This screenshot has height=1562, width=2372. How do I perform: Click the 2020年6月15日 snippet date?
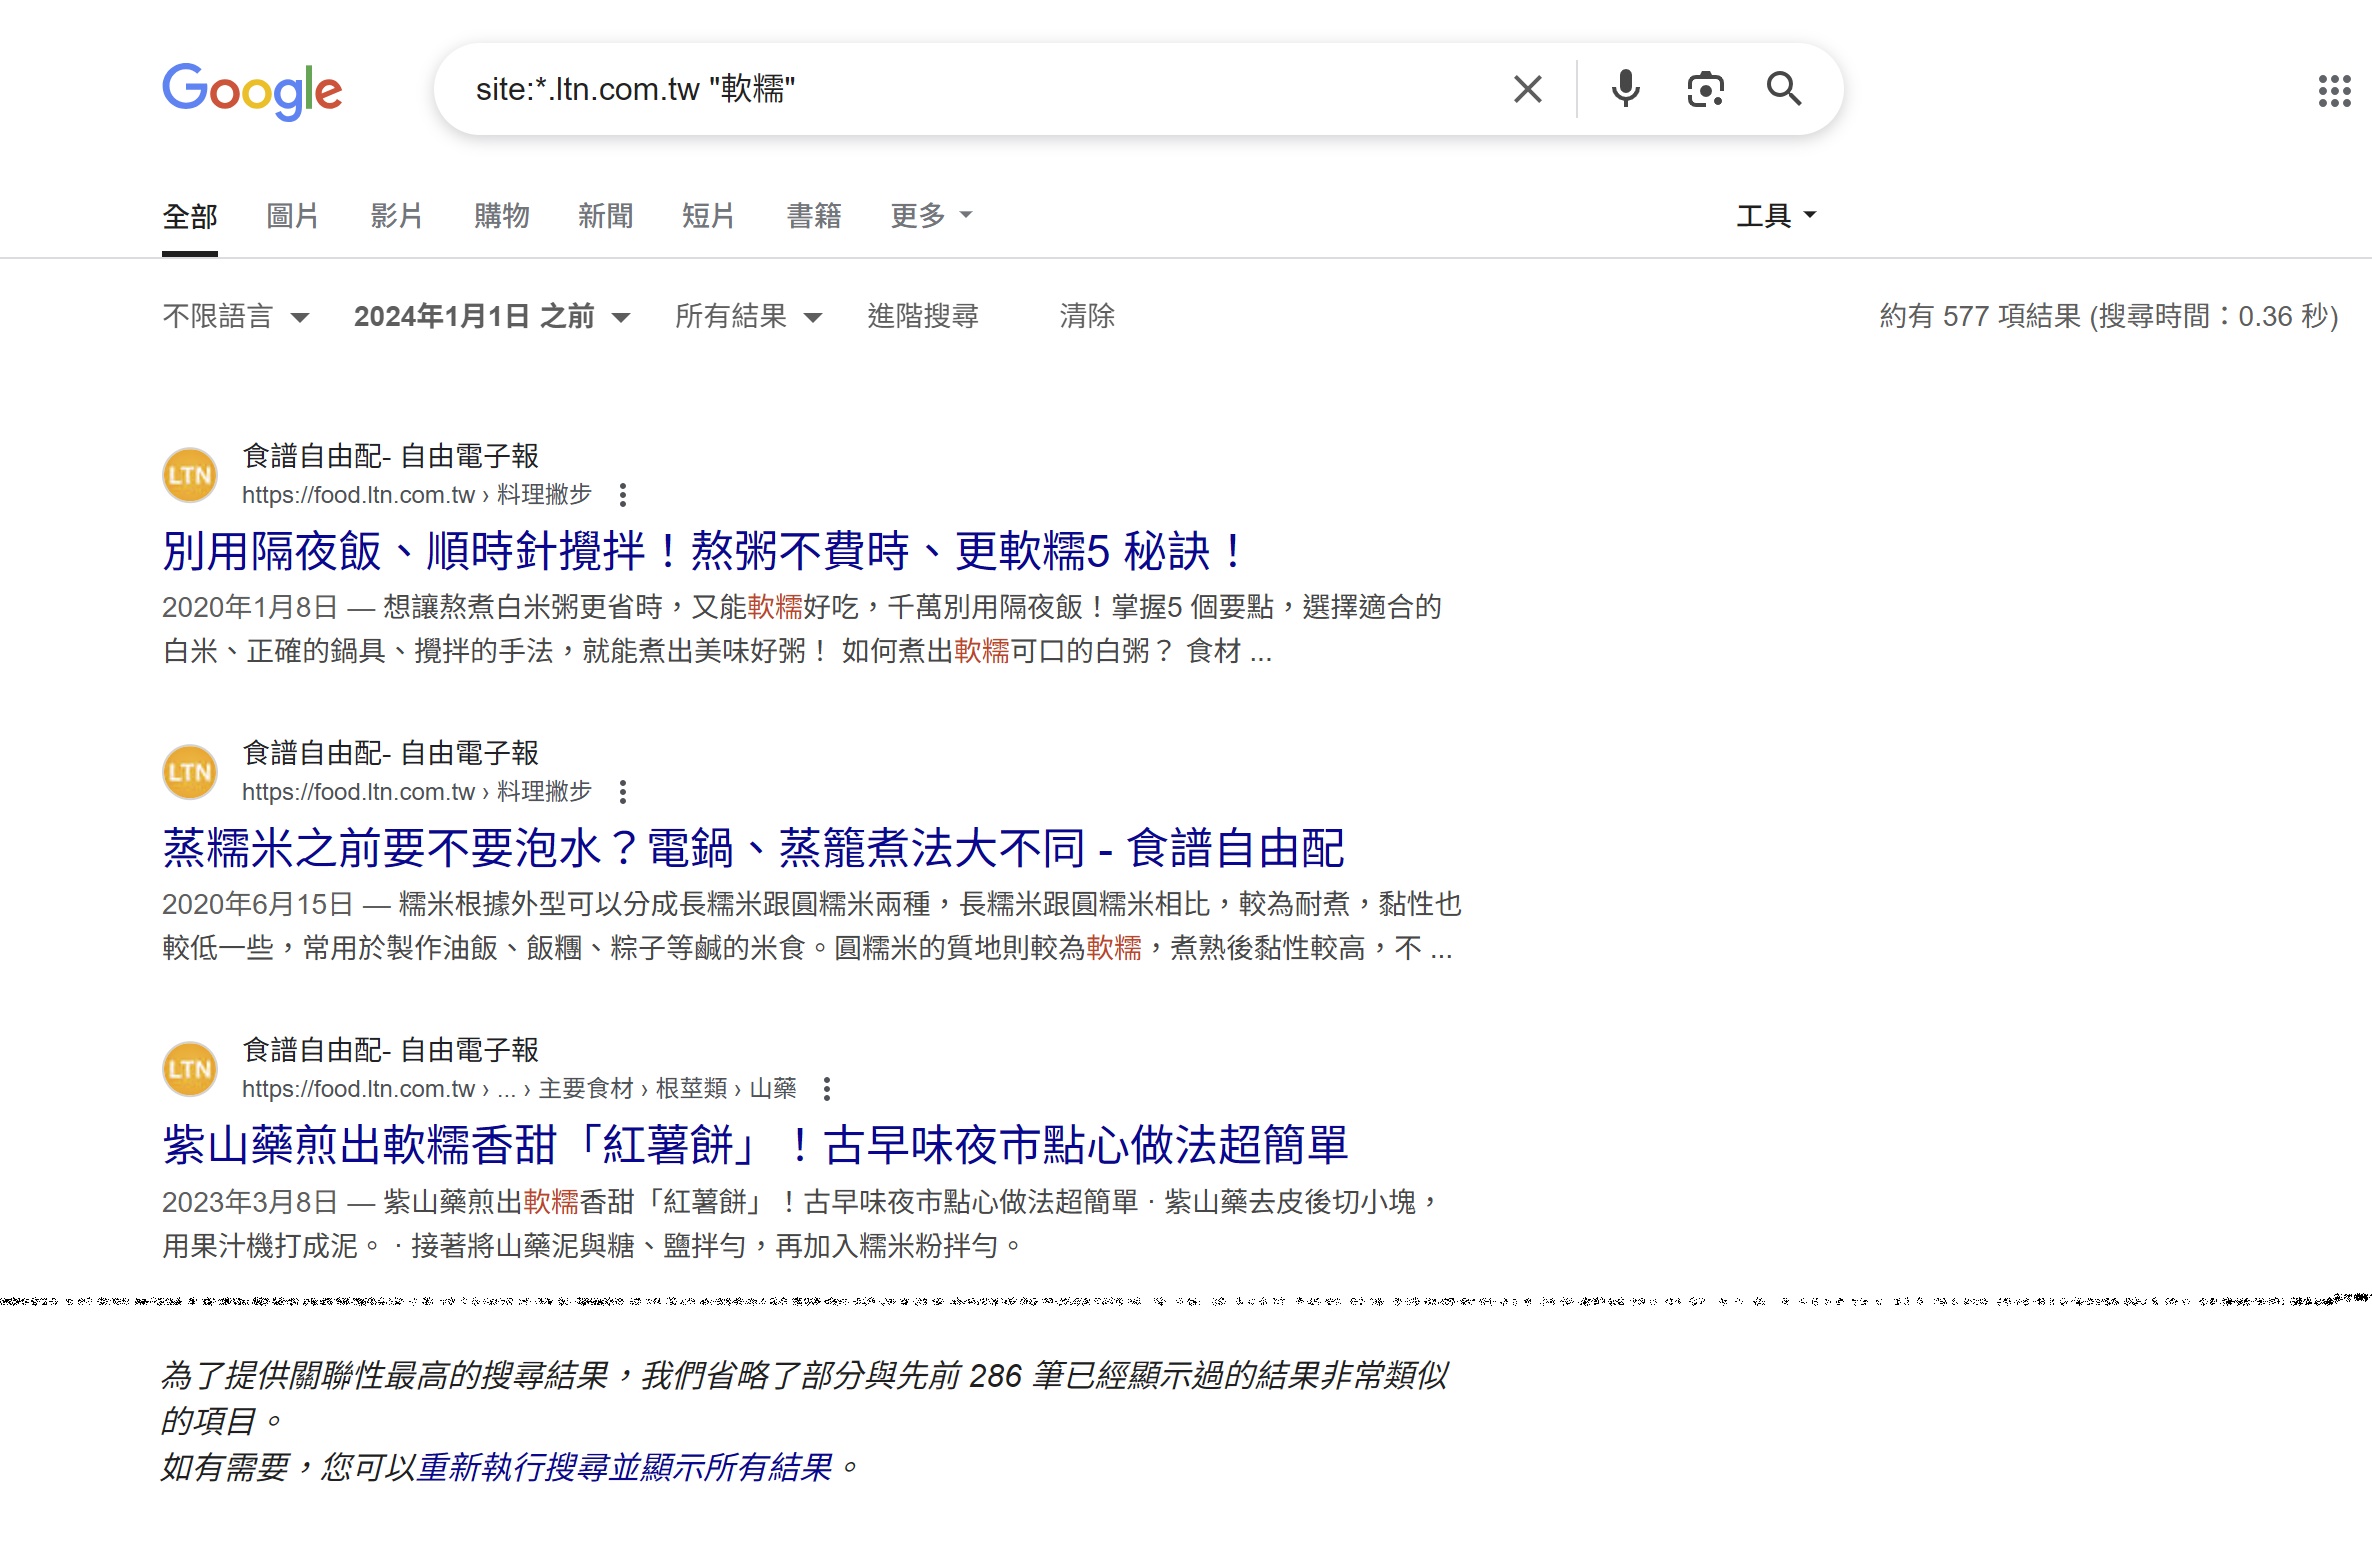point(258,905)
